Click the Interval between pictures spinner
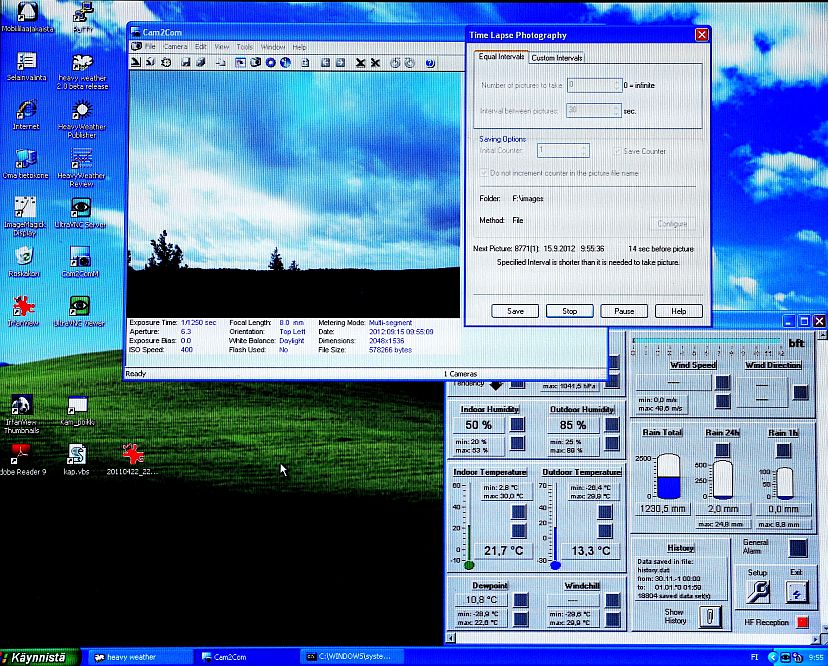The image size is (828, 666). click(x=615, y=110)
